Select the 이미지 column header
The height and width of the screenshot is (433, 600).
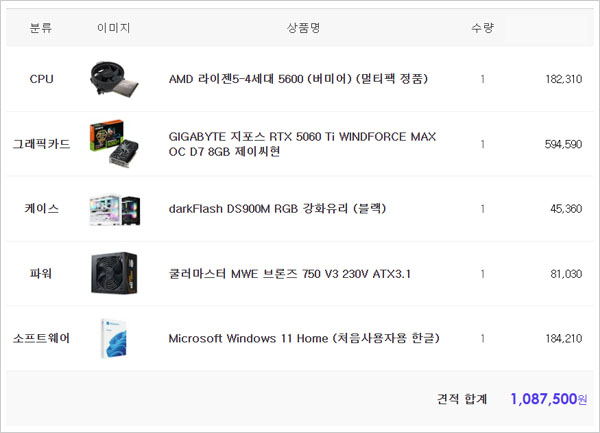coord(114,28)
